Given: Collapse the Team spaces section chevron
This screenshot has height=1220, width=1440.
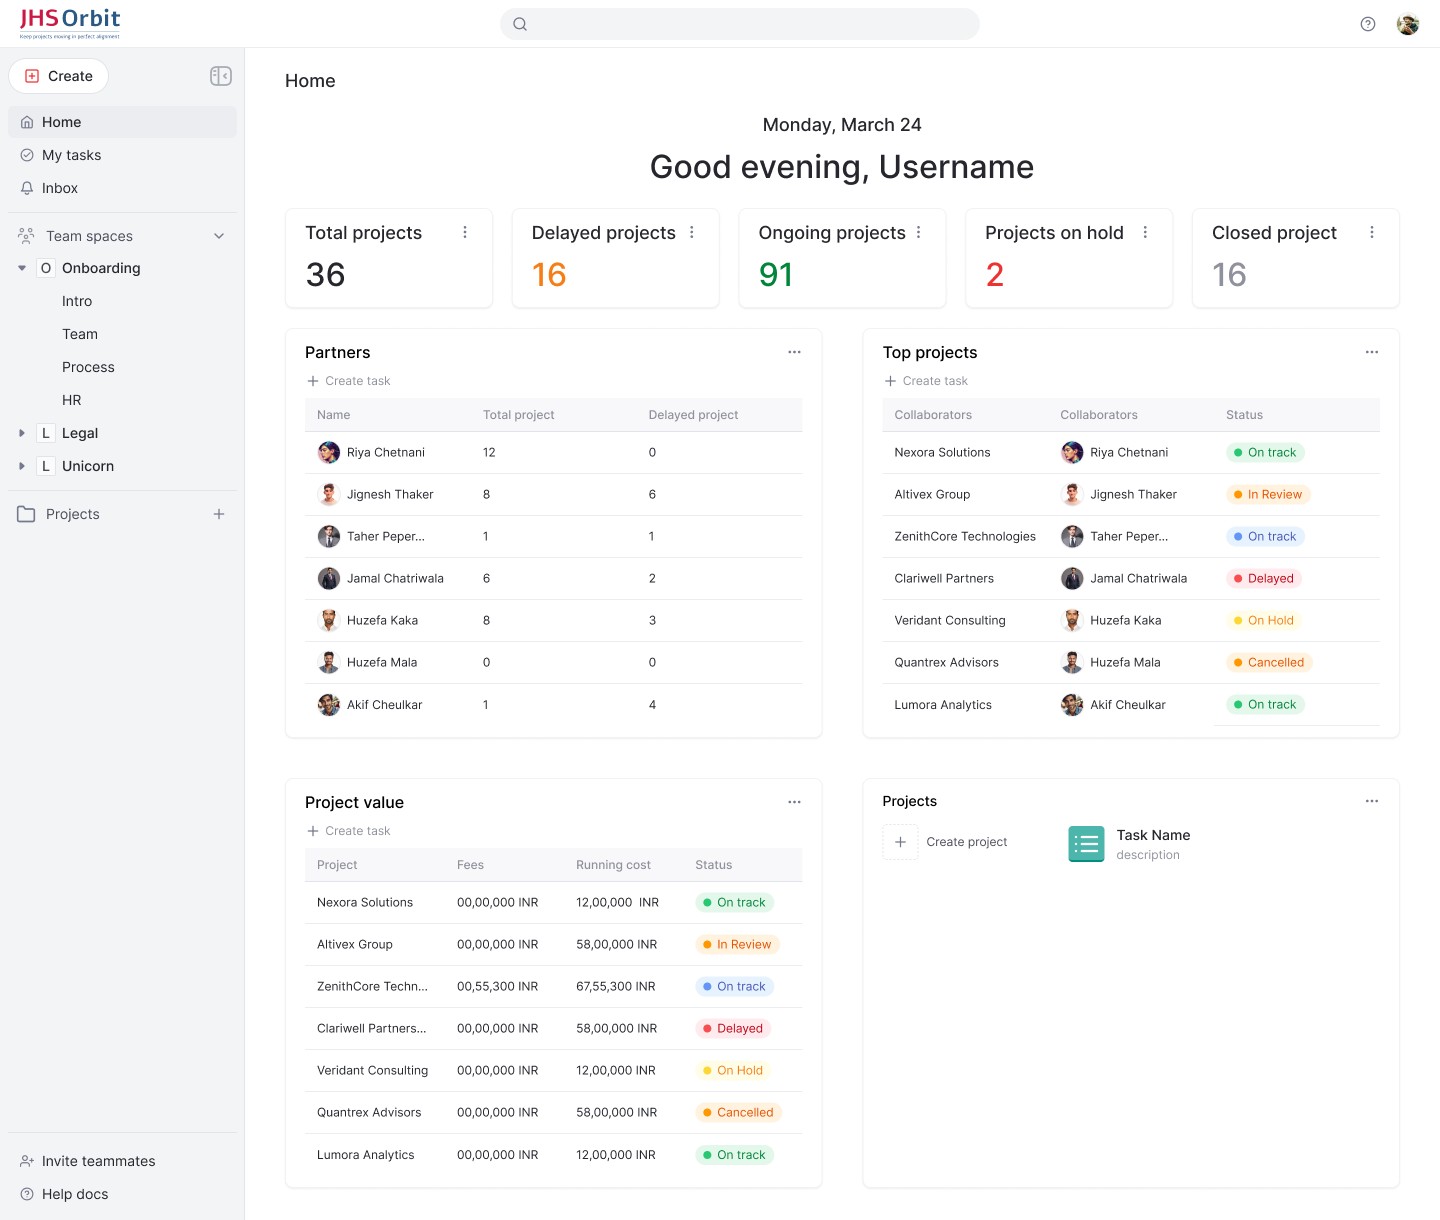Looking at the screenshot, I should [219, 236].
